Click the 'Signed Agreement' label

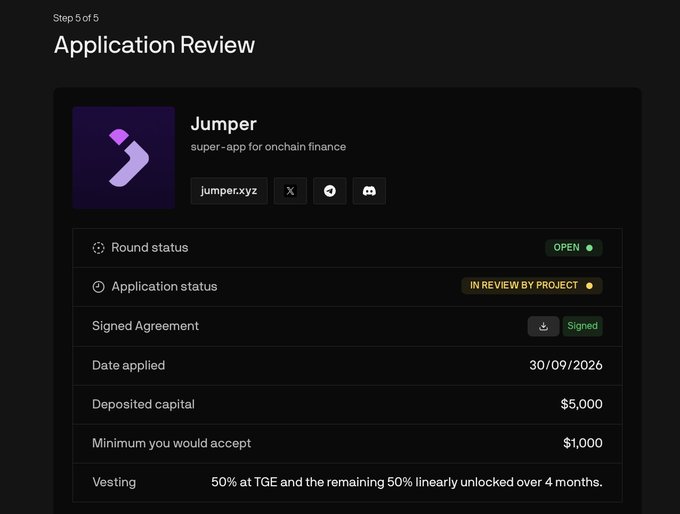tap(145, 326)
